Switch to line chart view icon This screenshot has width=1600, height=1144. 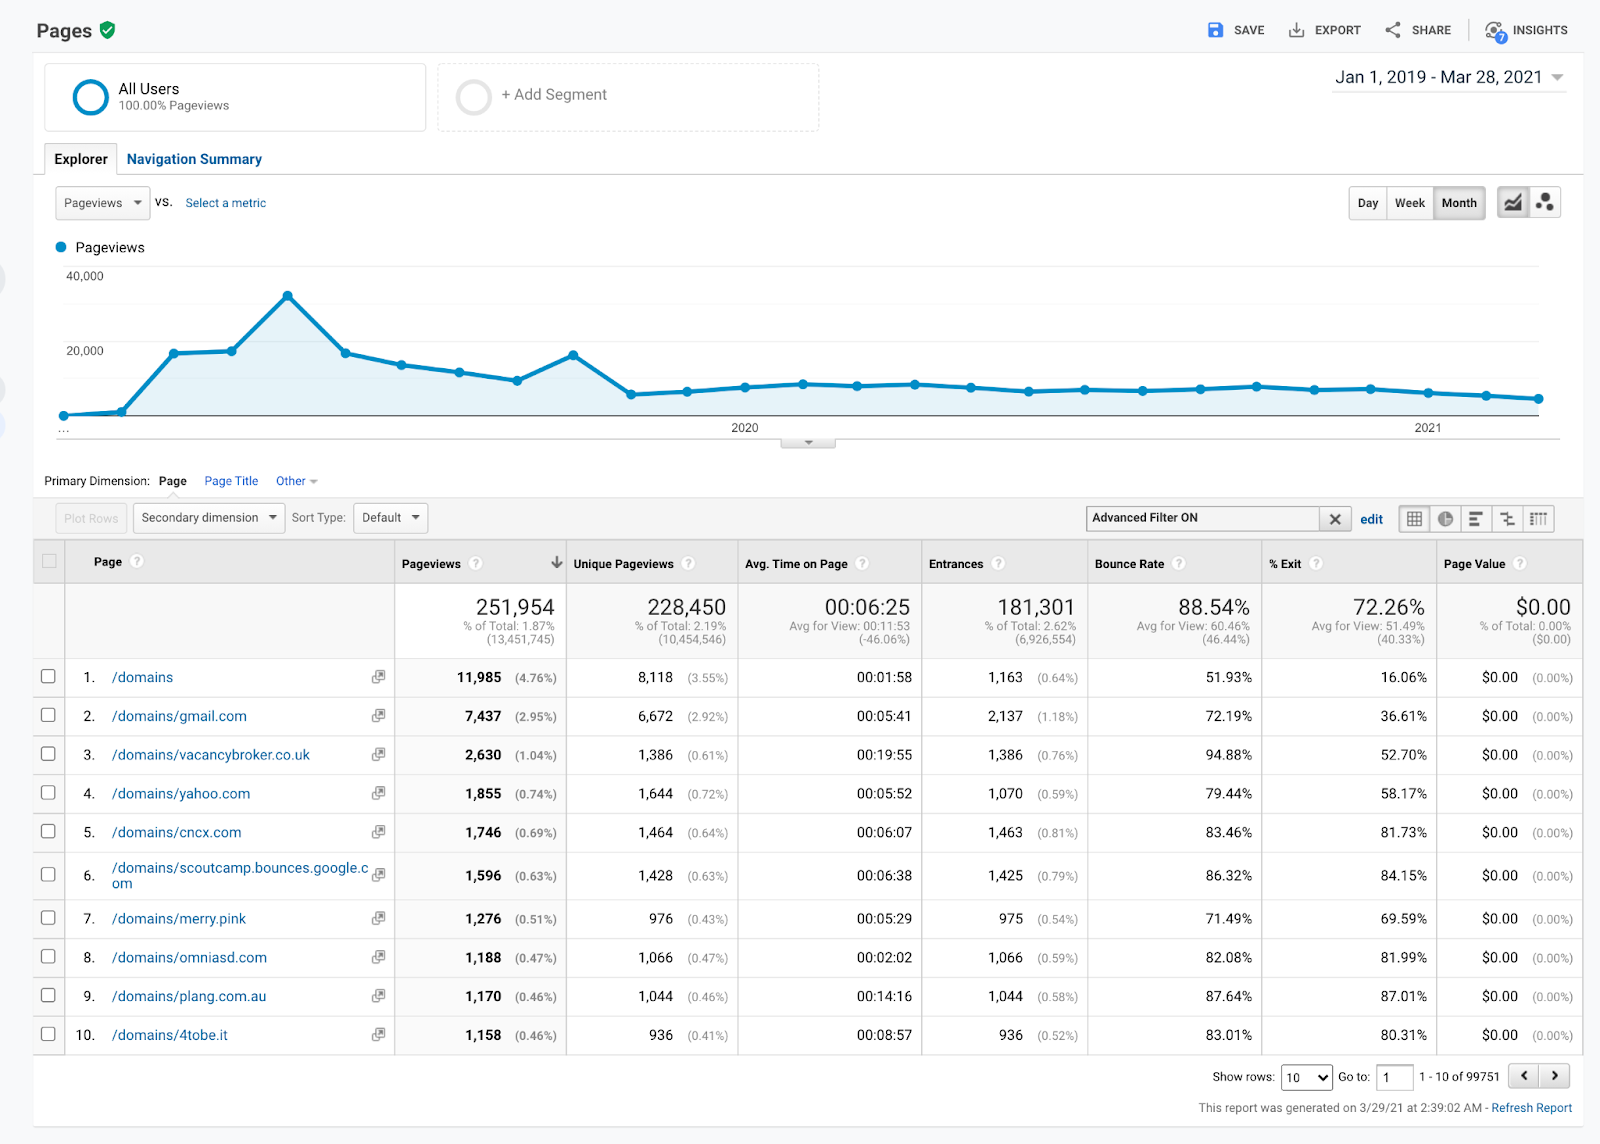[1513, 203]
